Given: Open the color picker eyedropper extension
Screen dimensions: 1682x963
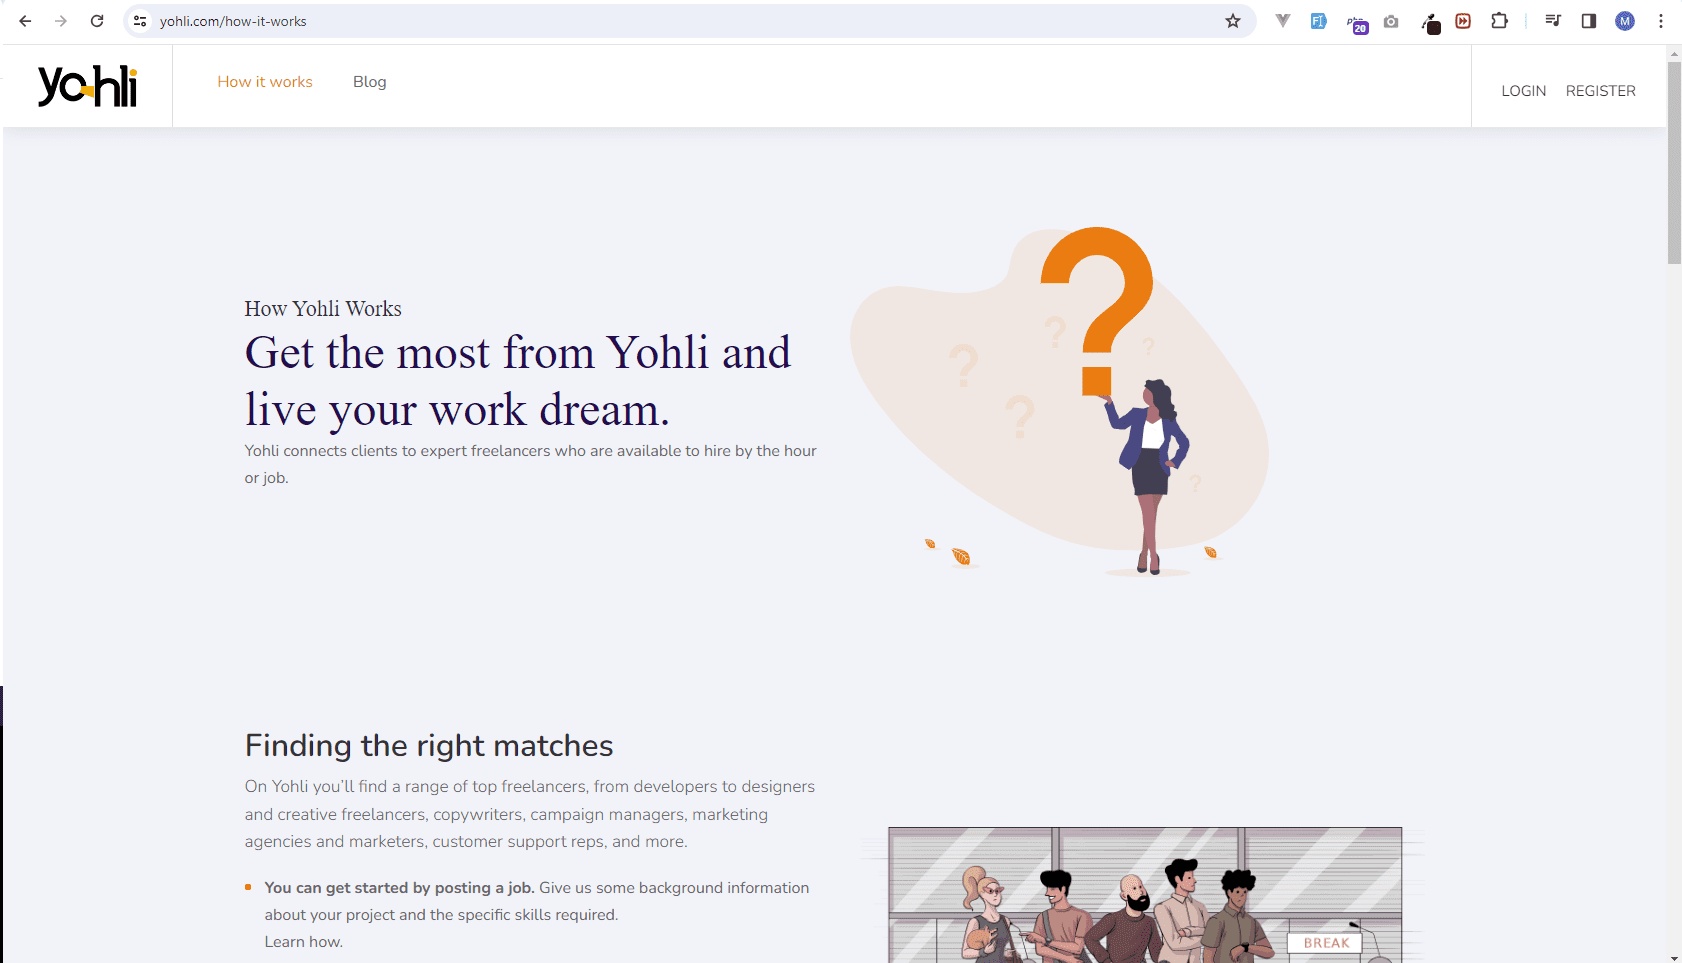Looking at the screenshot, I should tap(1431, 23).
